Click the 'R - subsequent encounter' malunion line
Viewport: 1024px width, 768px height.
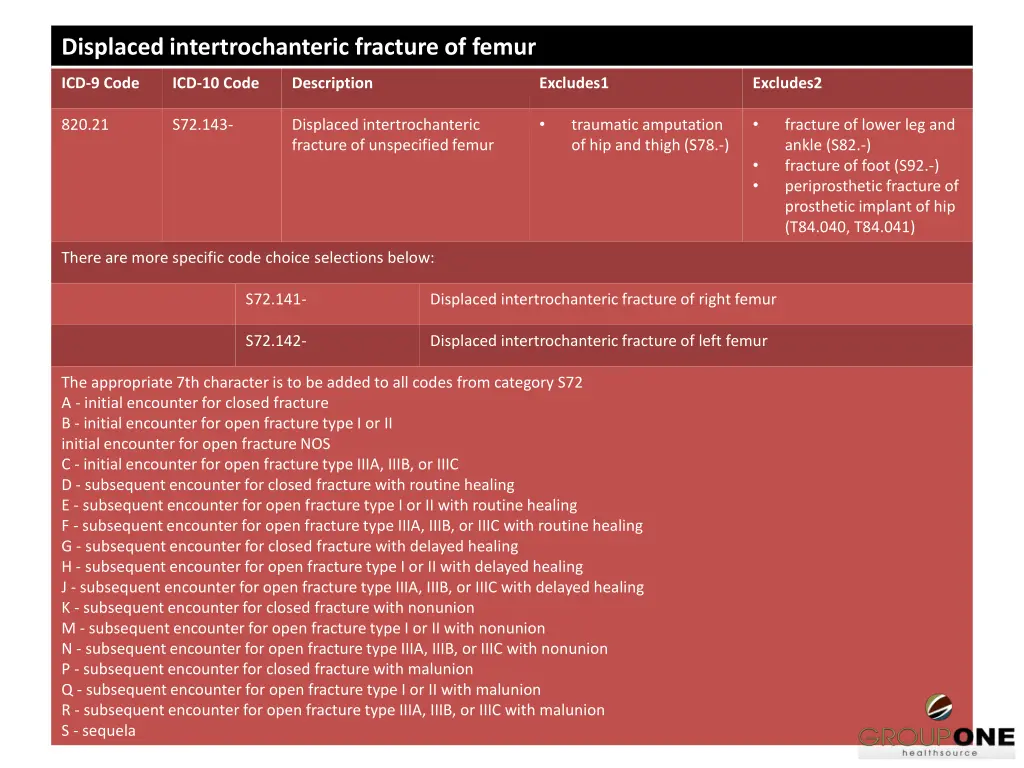333,711
